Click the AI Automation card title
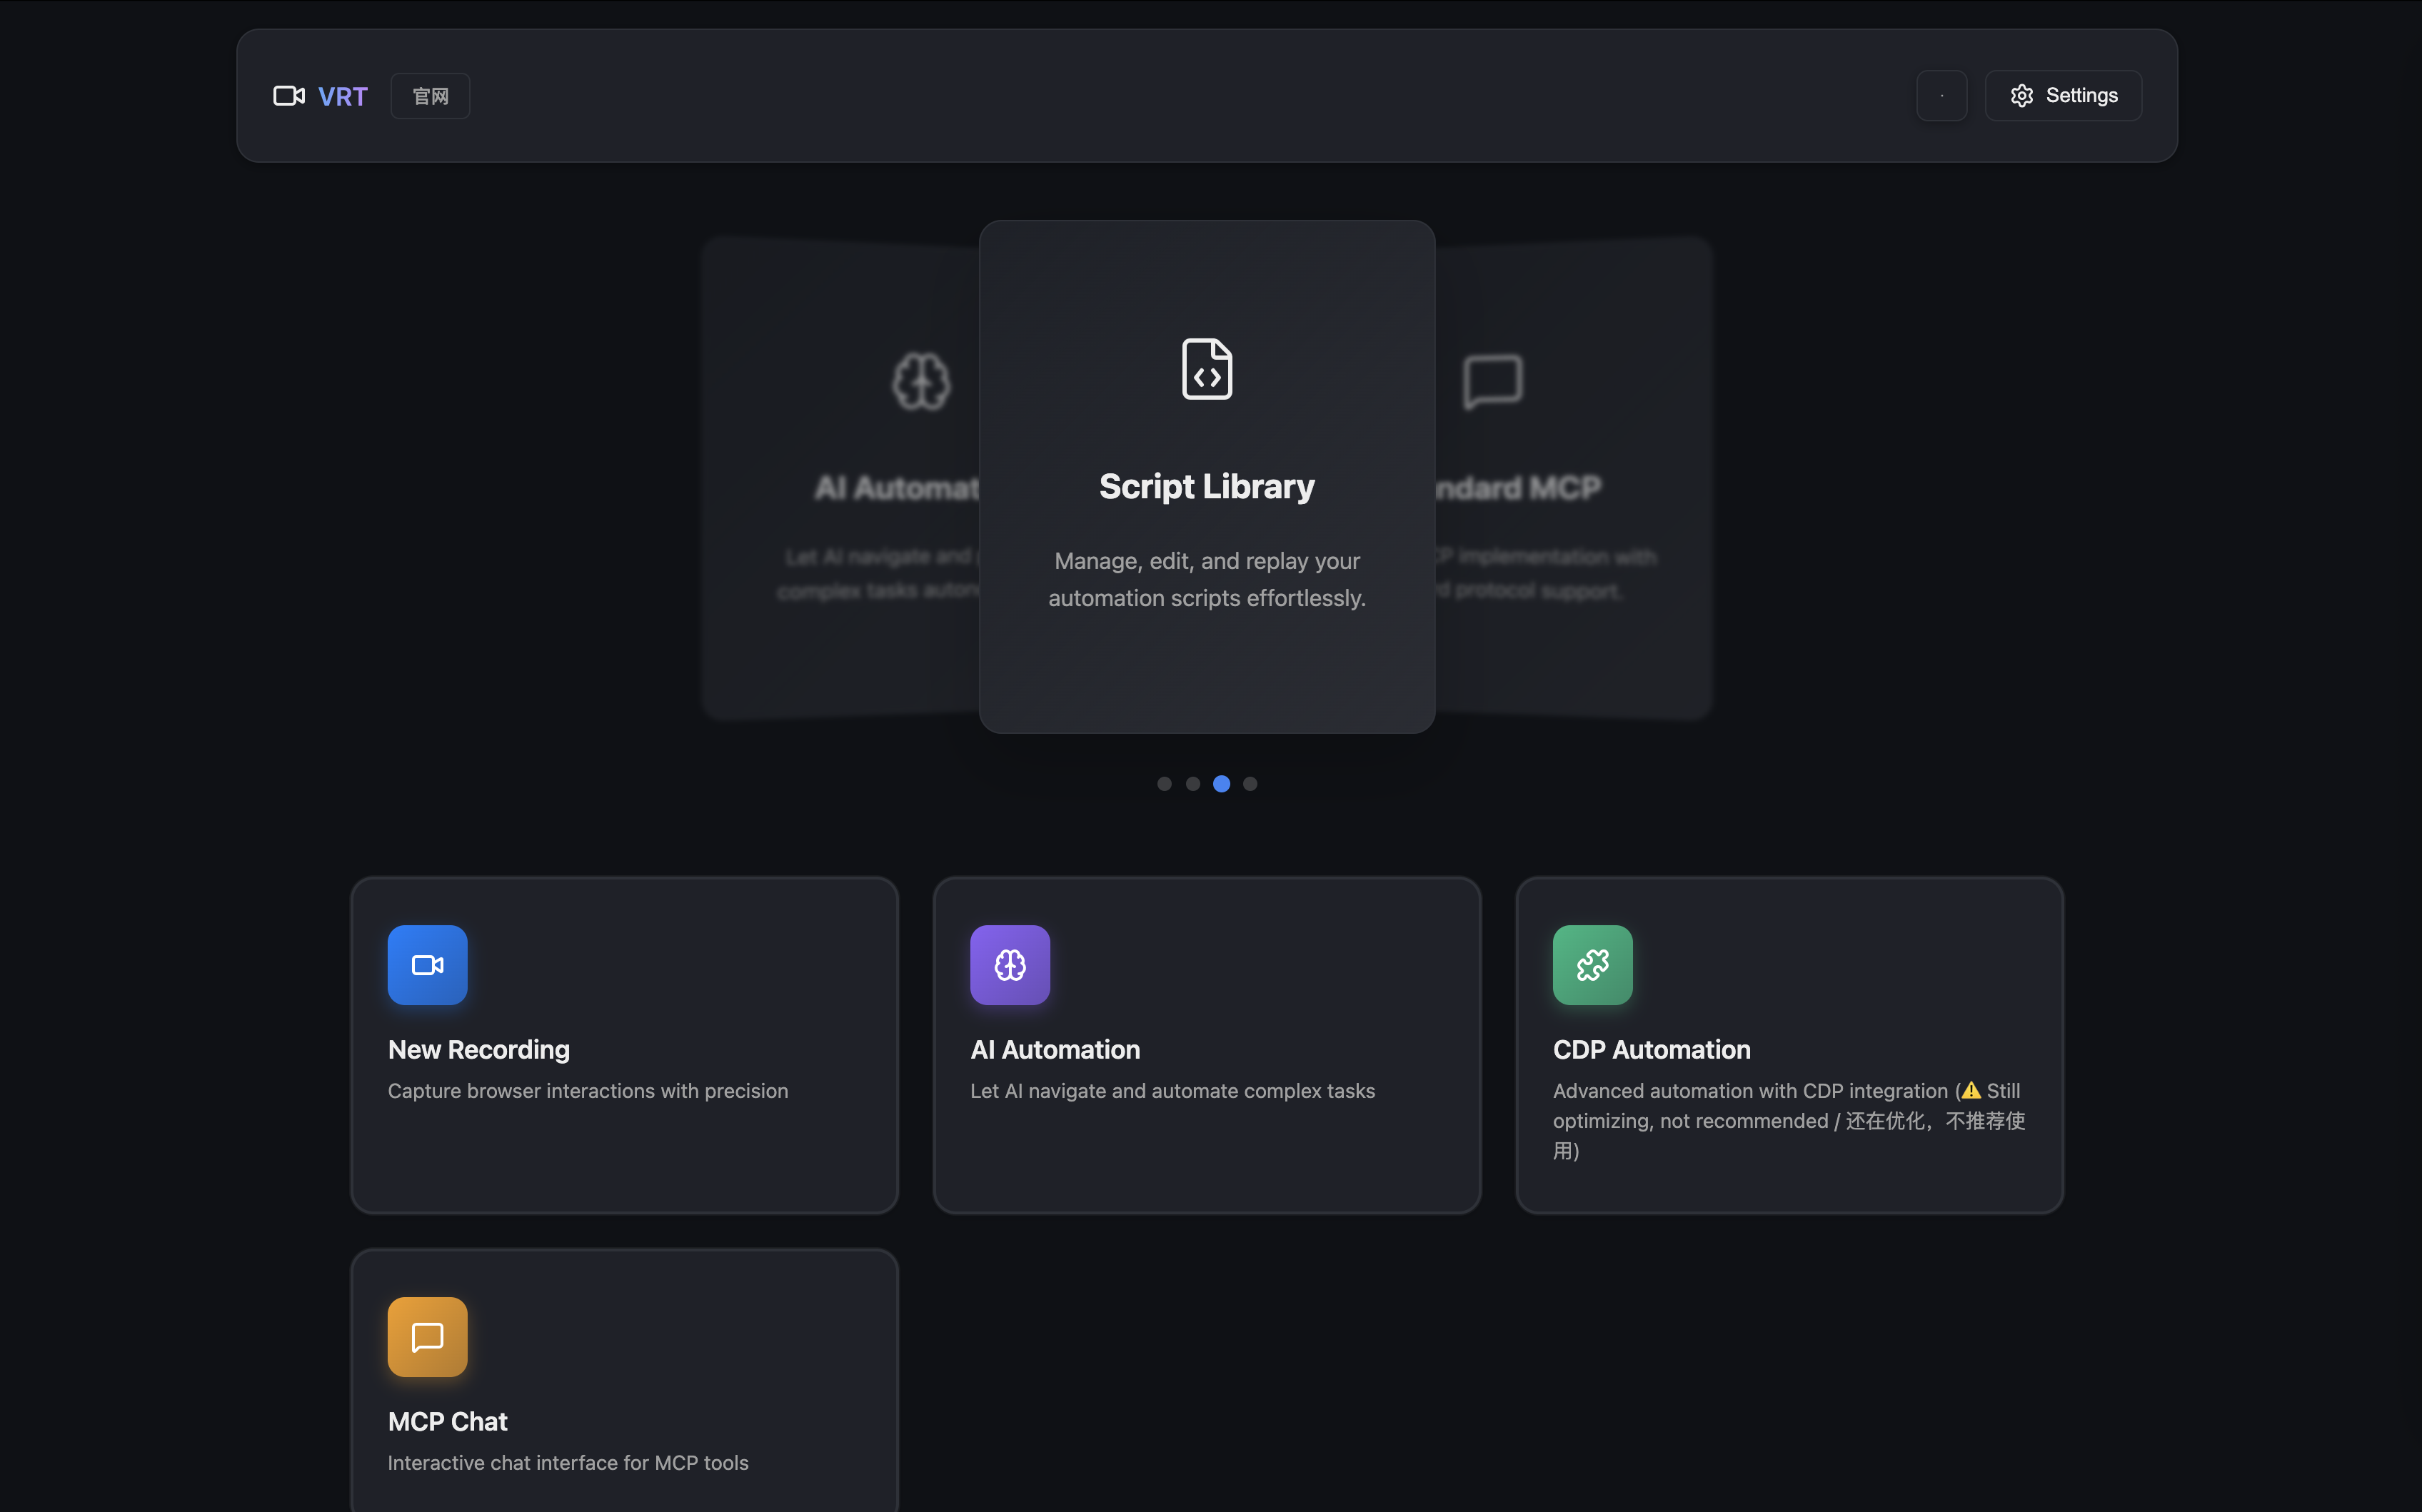This screenshot has width=2422, height=1512. click(1055, 1049)
